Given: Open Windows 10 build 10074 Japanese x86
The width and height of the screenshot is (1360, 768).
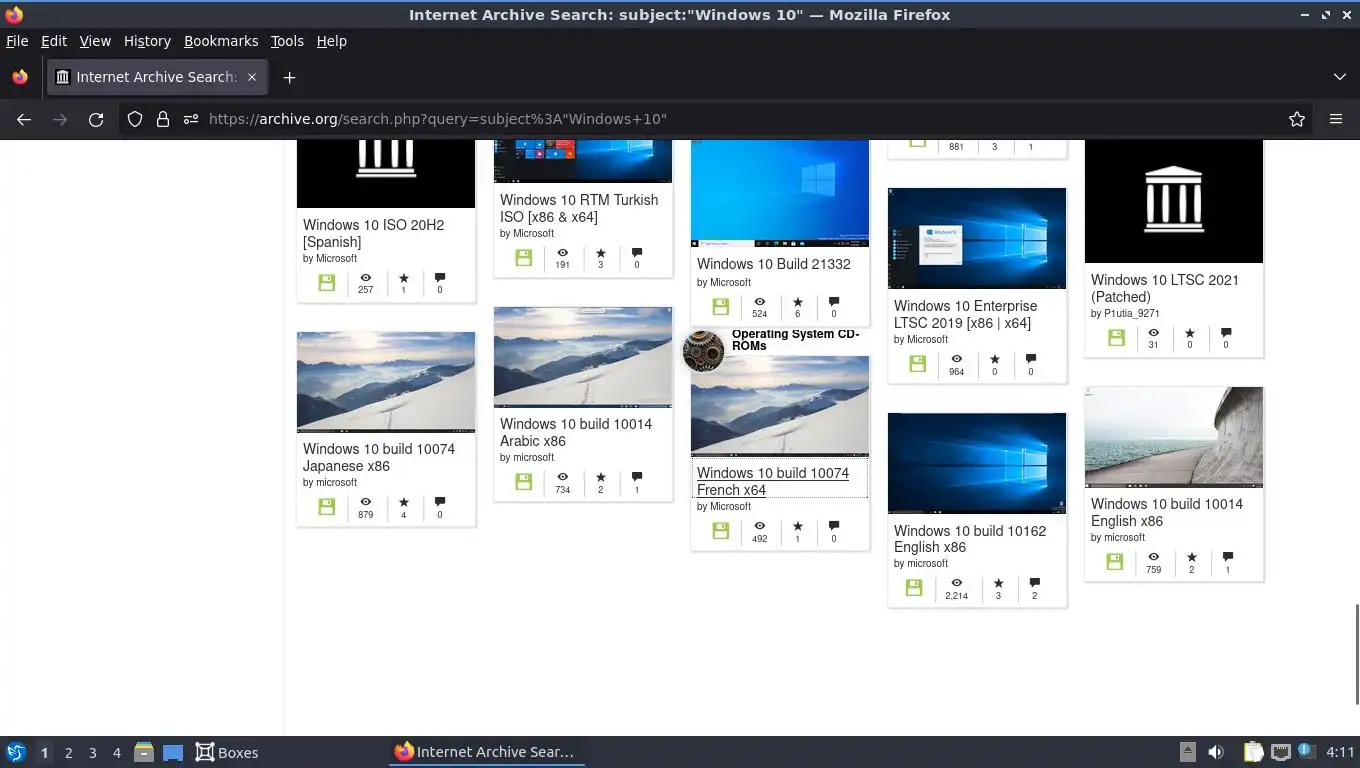Looking at the screenshot, I should point(379,457).
